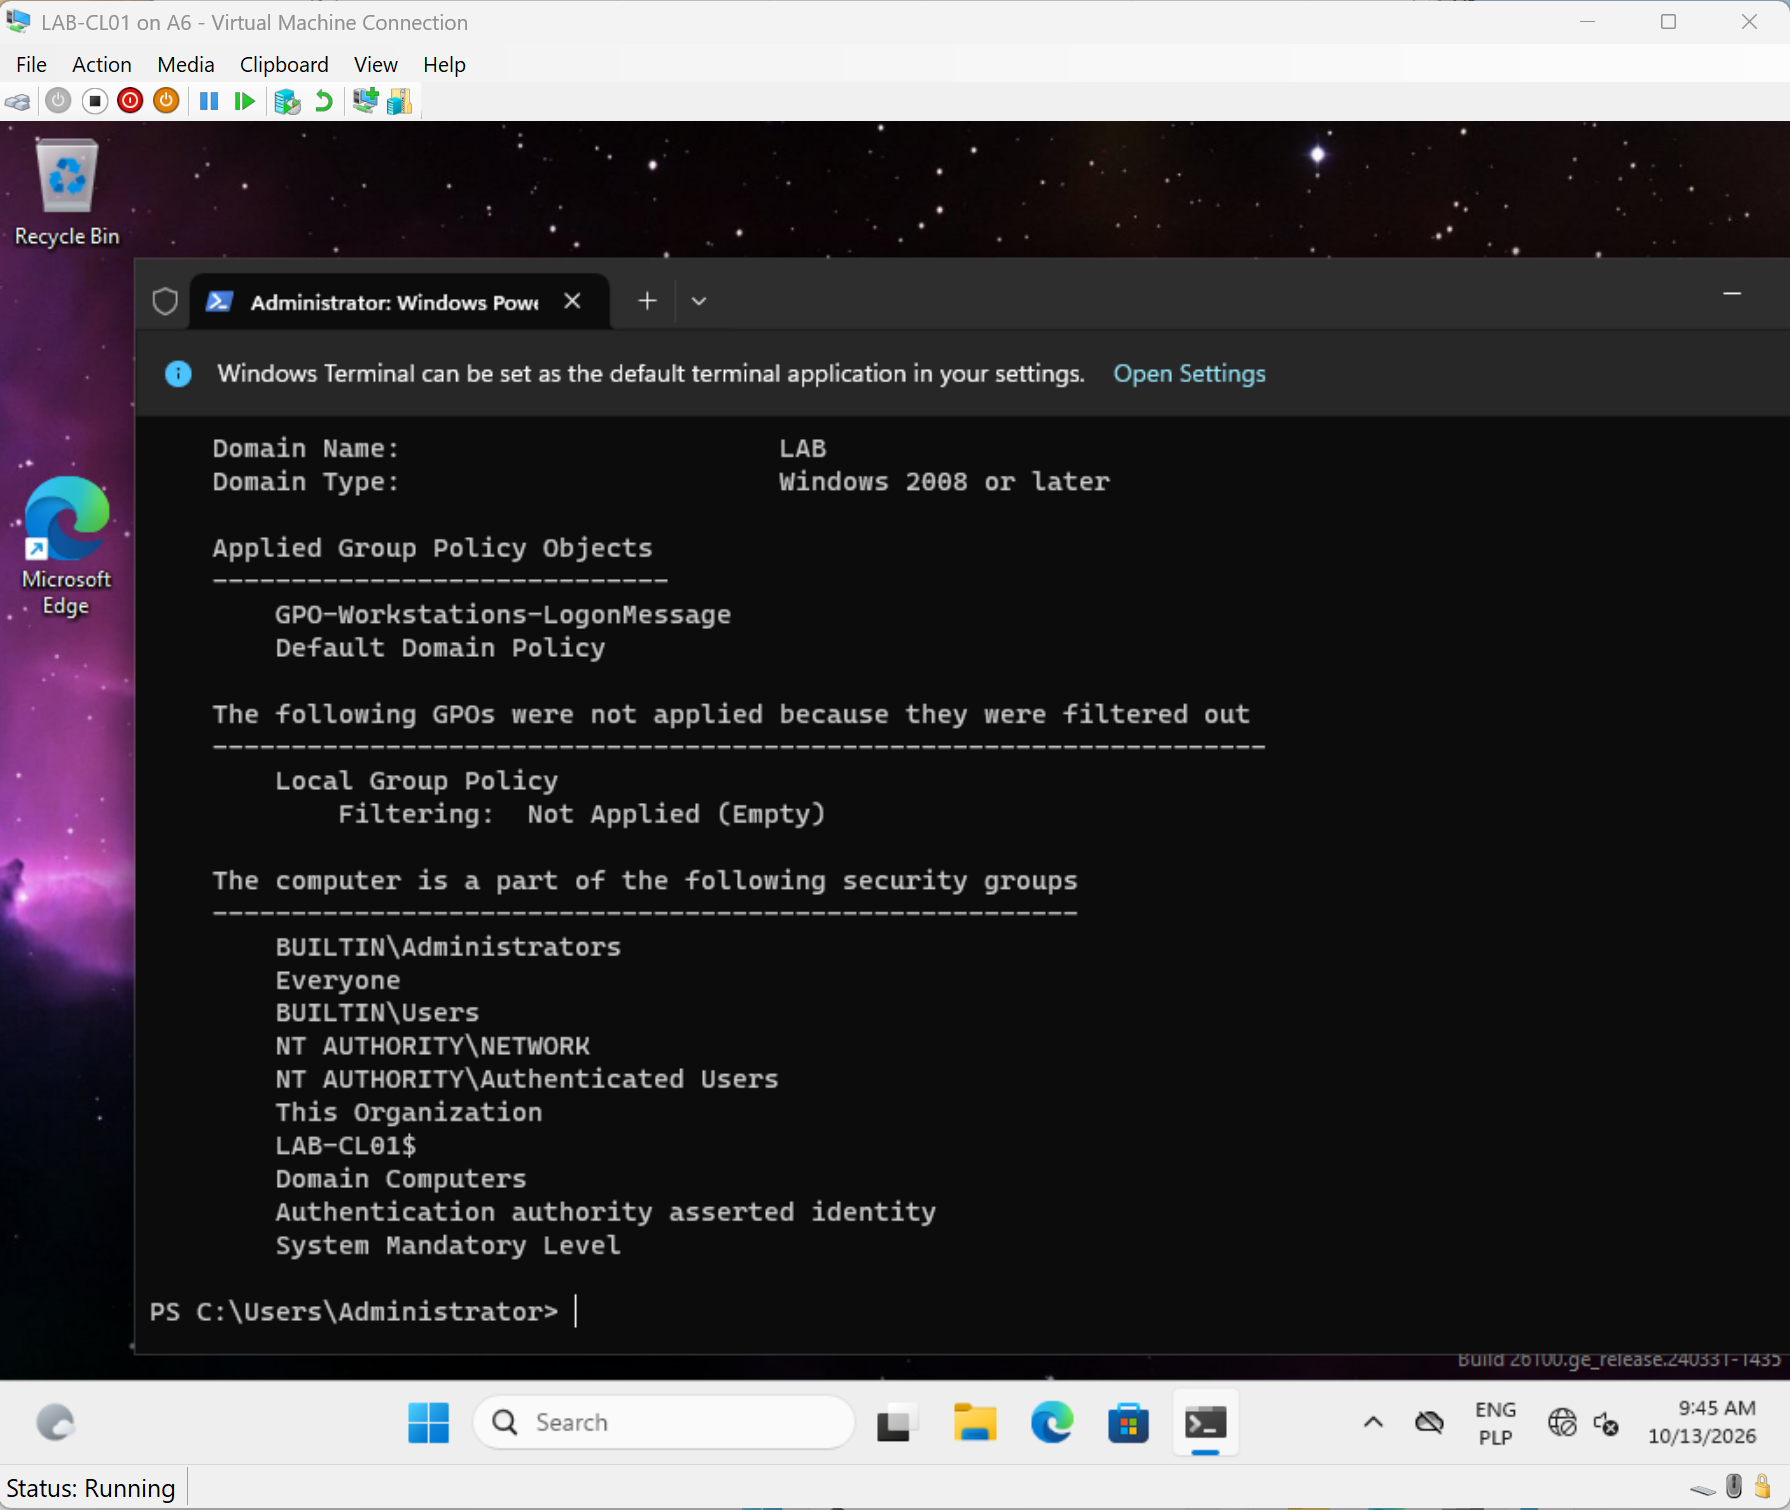
Task: Expand the terminal new-tab profile dropdown
Action: click(699, 301)
